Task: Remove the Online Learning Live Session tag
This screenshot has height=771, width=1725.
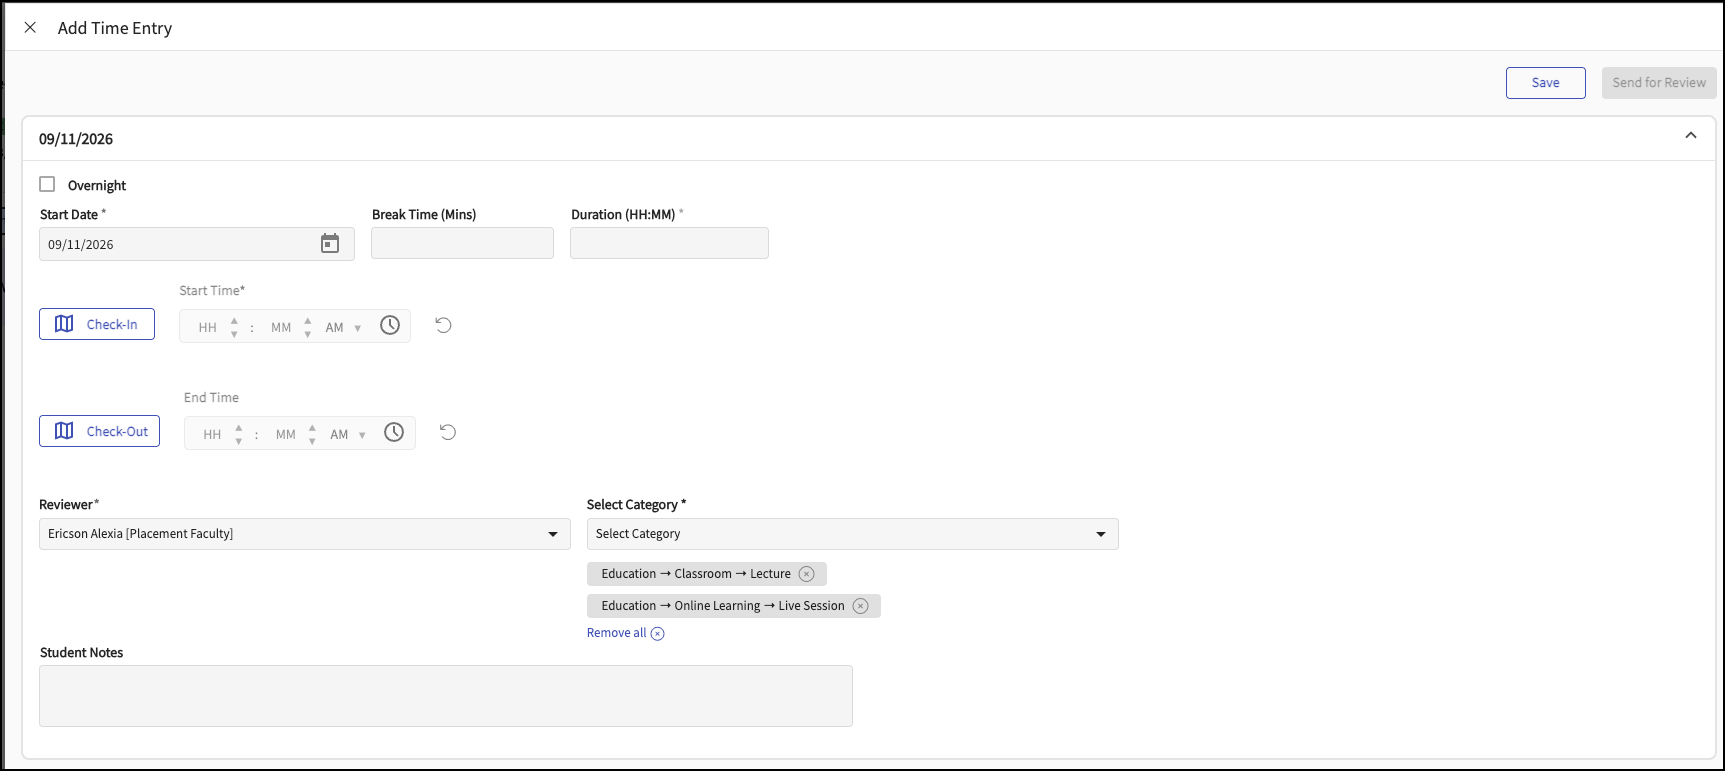Action: point(860,606)
